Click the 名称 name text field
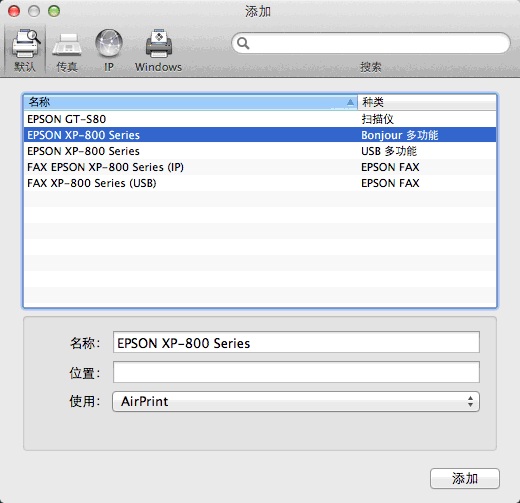This screenshot has height=503, width=520. pos(296,342)
